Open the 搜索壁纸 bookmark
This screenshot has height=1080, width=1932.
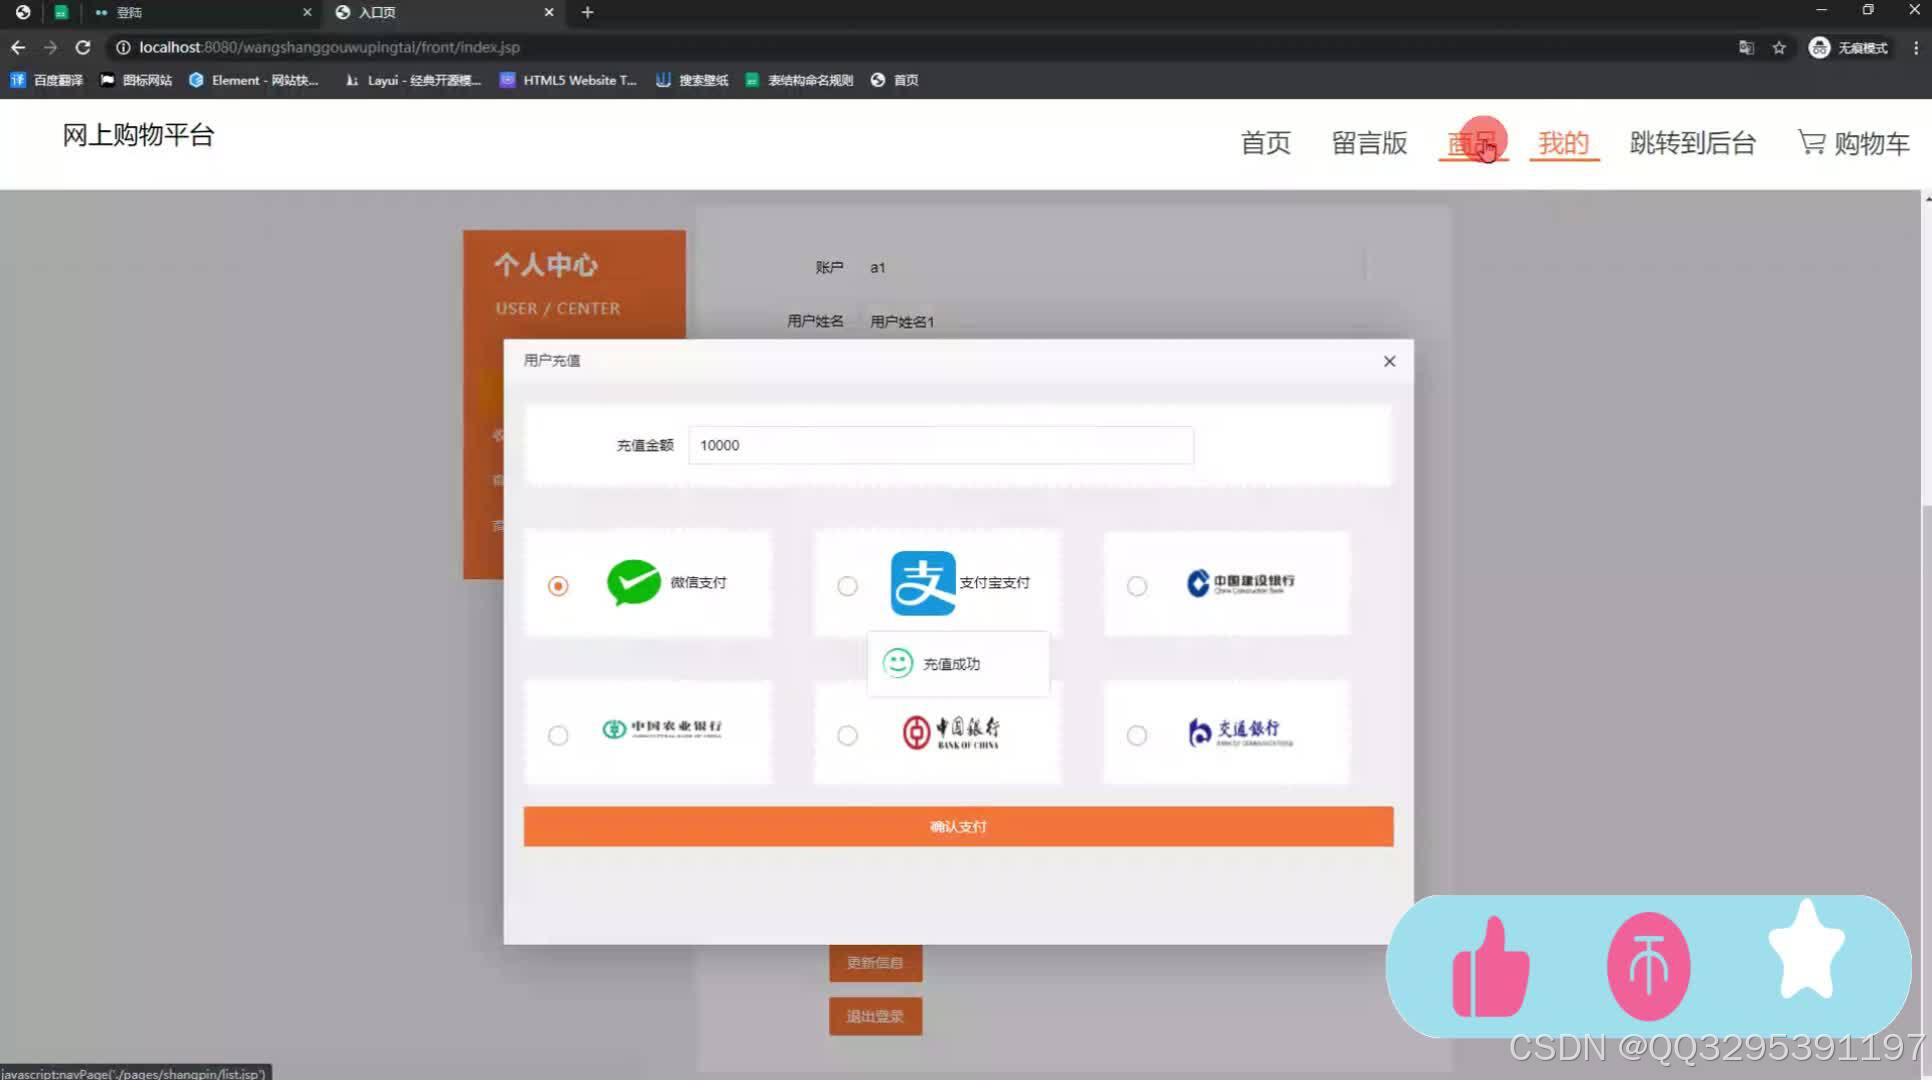(692, 80)
